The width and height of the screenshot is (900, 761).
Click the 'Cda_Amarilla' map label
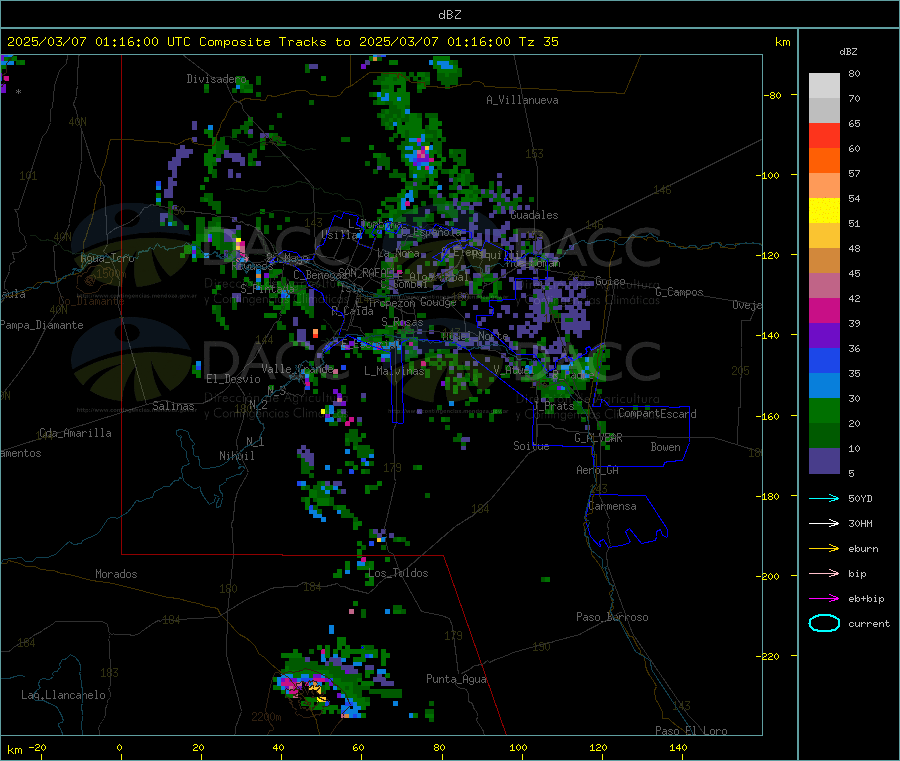pos(75,433)
